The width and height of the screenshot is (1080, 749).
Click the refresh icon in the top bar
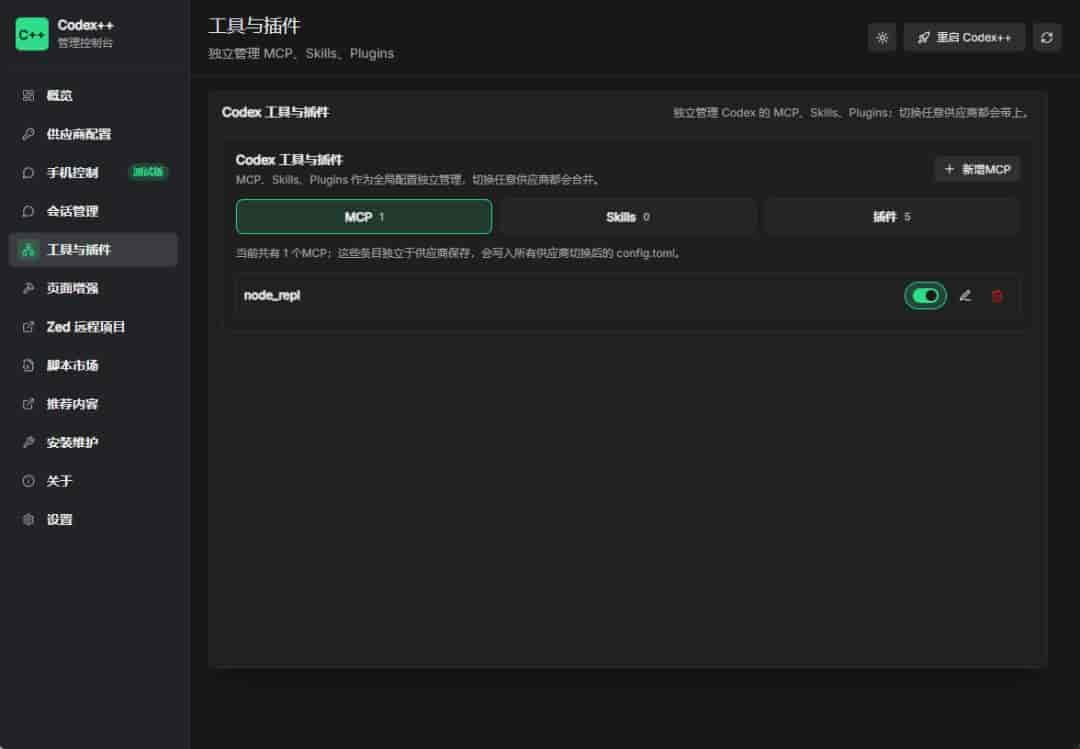click(1046, 38)
